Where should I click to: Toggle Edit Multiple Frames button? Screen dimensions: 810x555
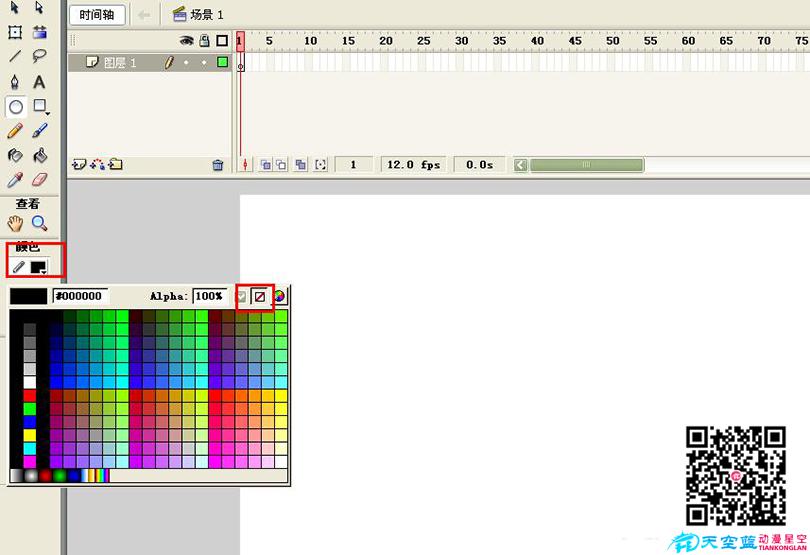click(x=301, y=165)
